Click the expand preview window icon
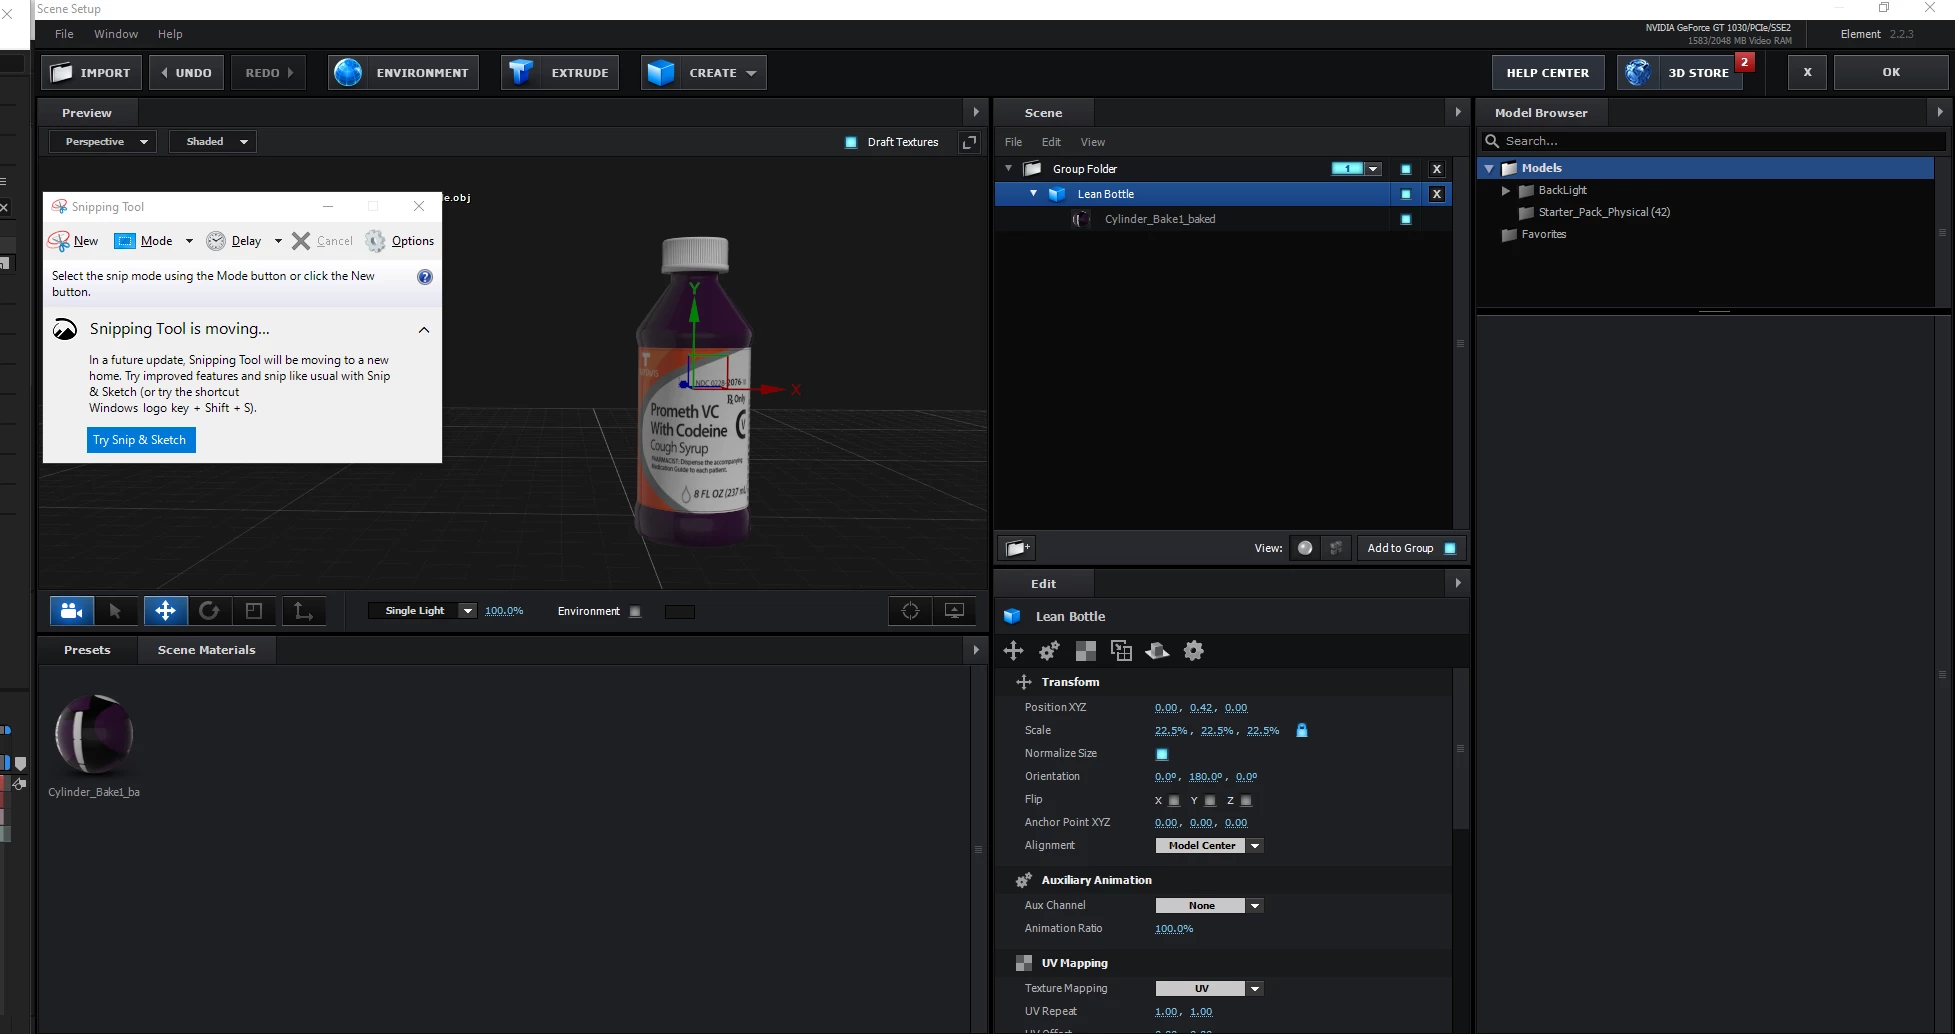Image resolution: width=1955 pixels, height=1034 pixels. (969, 142)
